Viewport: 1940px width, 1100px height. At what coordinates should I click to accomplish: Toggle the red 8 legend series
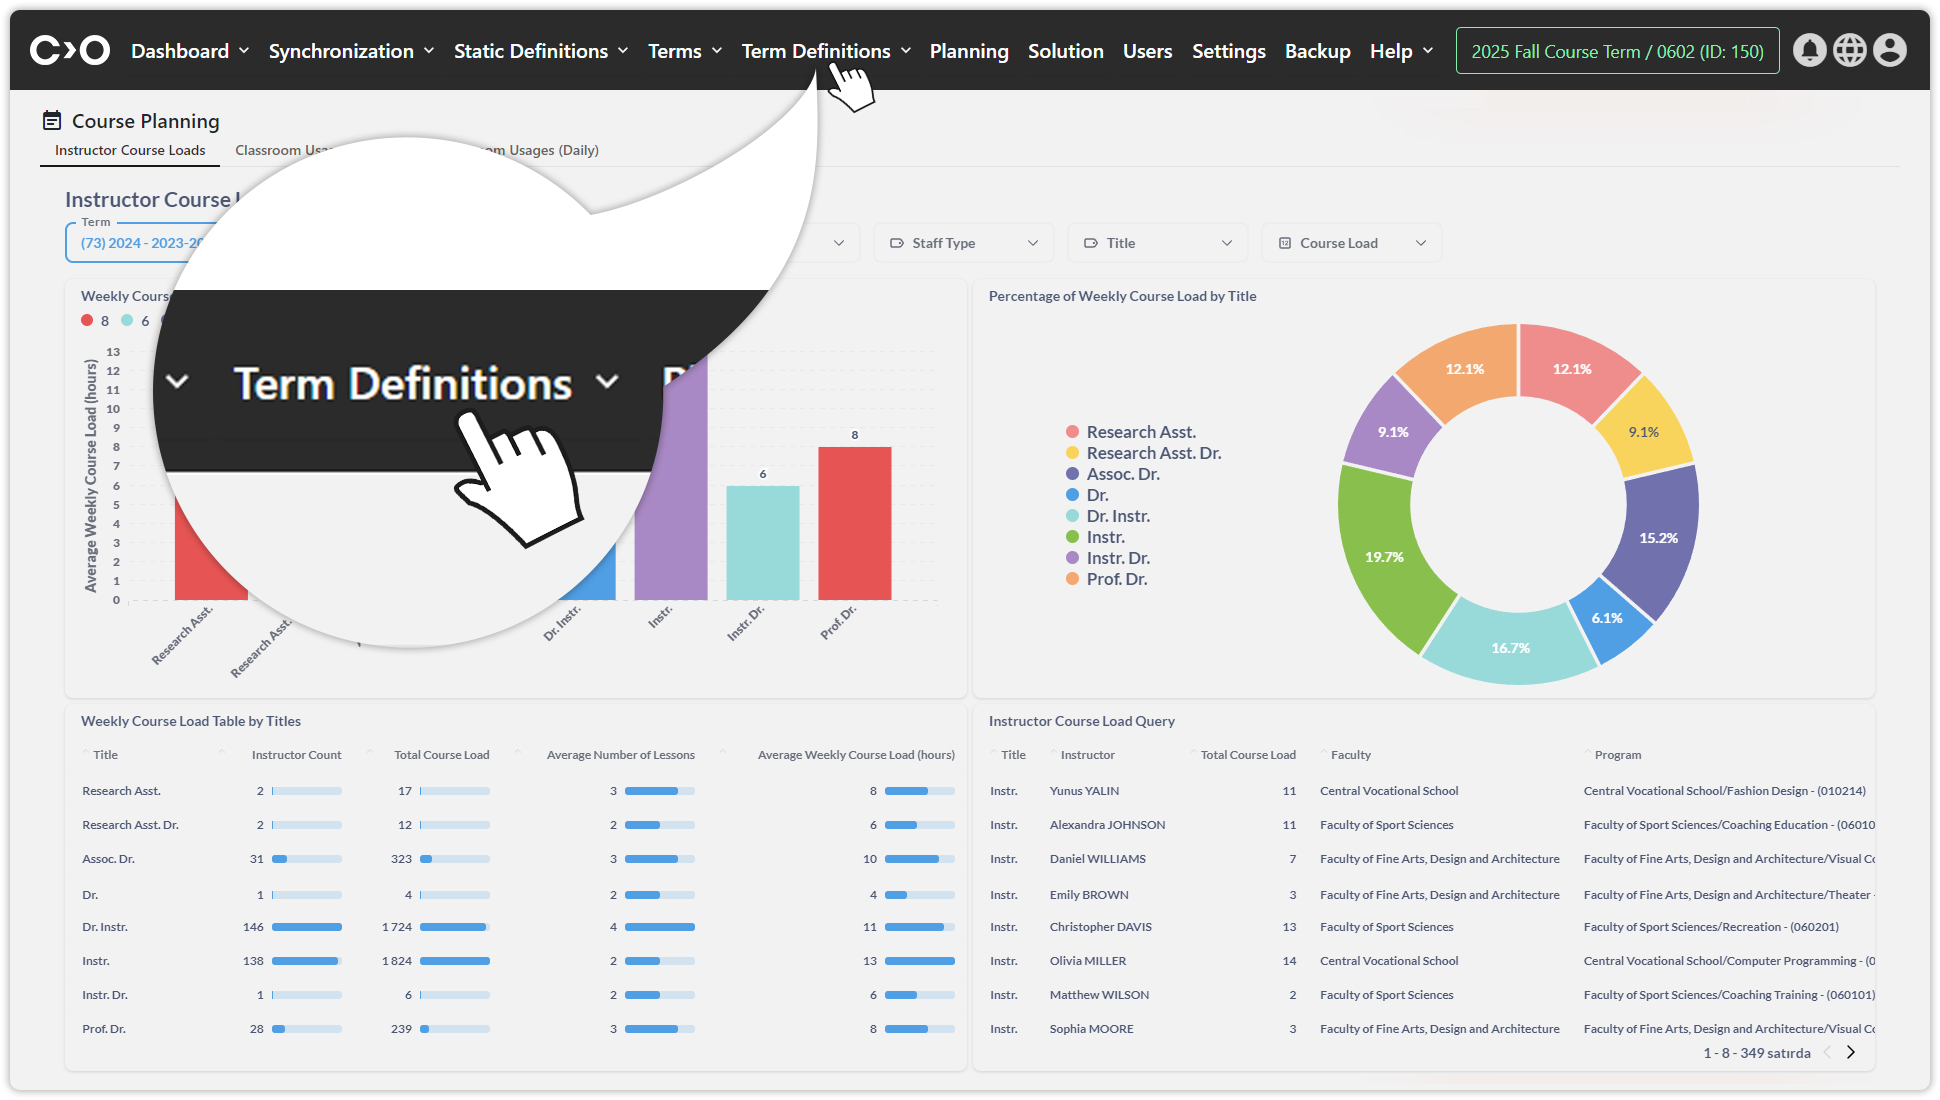click(88, 320)
